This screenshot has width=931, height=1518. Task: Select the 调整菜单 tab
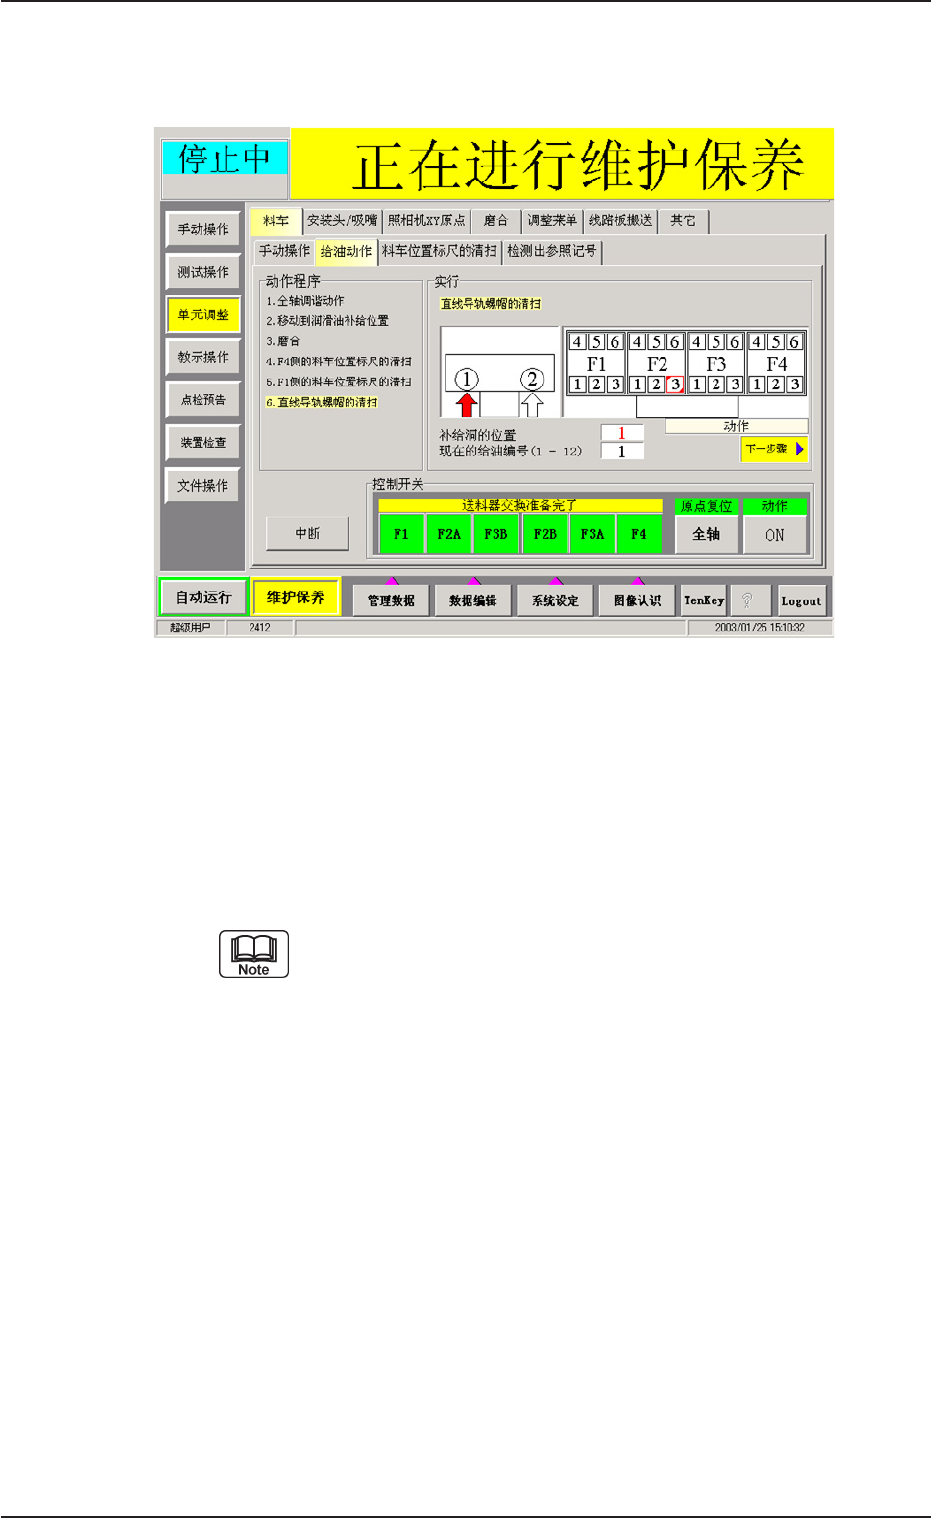click(552, 221)
